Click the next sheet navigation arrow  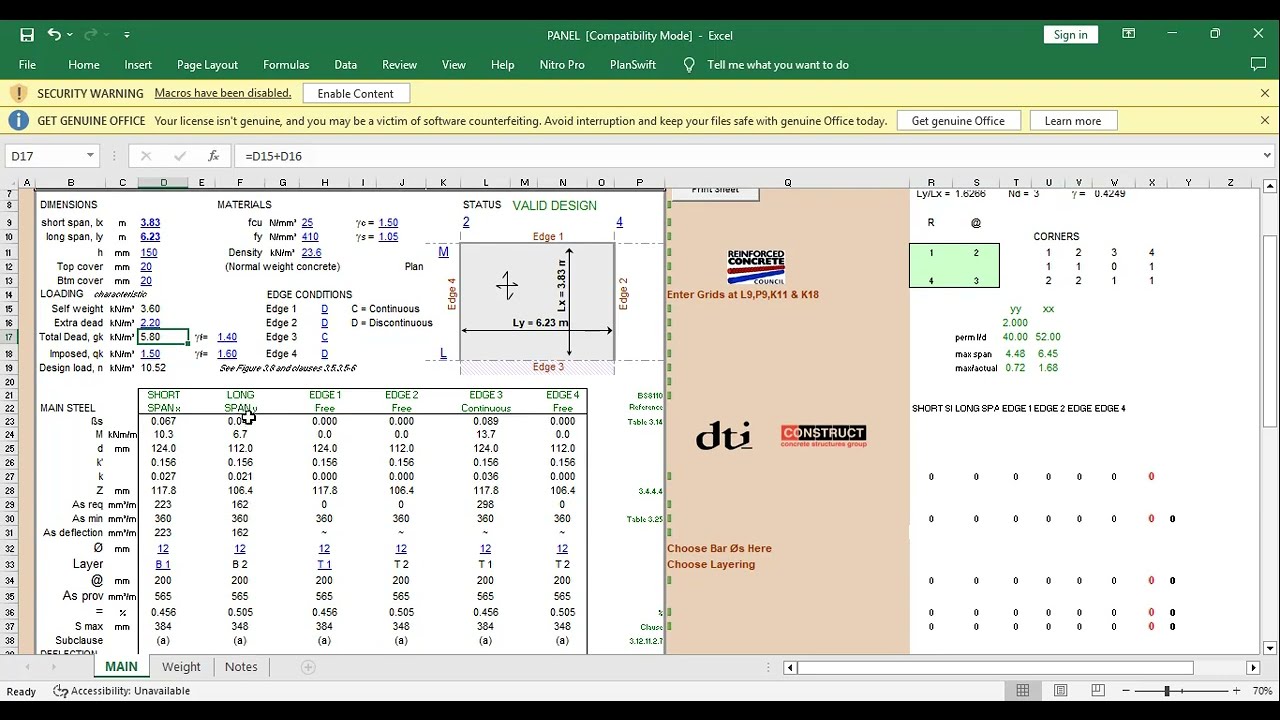tap(56, 667)
